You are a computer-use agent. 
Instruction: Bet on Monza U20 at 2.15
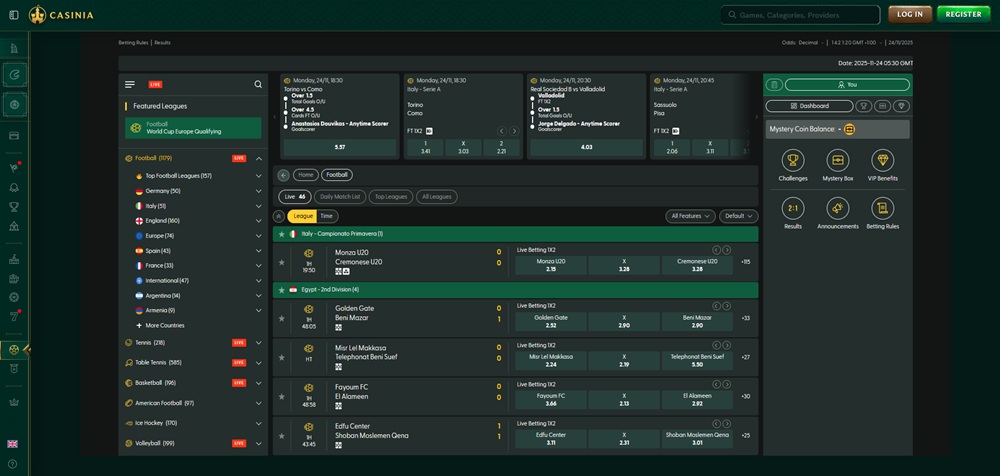pos(551,265)
